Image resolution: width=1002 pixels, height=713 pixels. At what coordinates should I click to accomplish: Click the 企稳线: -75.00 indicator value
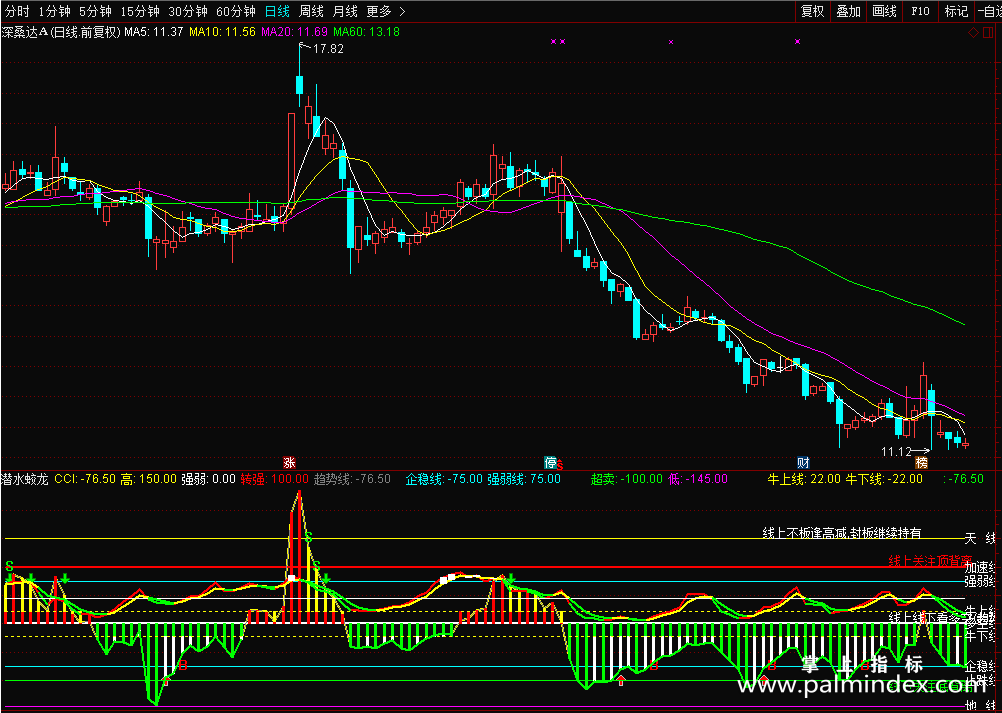[x=443, y=479]
